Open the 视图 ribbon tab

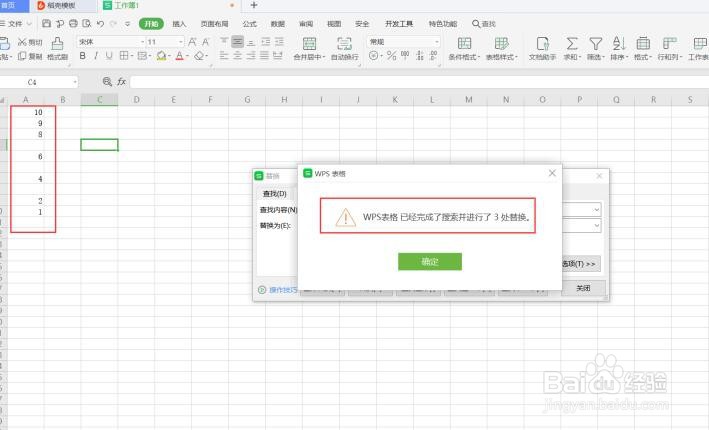pyautogui.click(x=334, y=24)
